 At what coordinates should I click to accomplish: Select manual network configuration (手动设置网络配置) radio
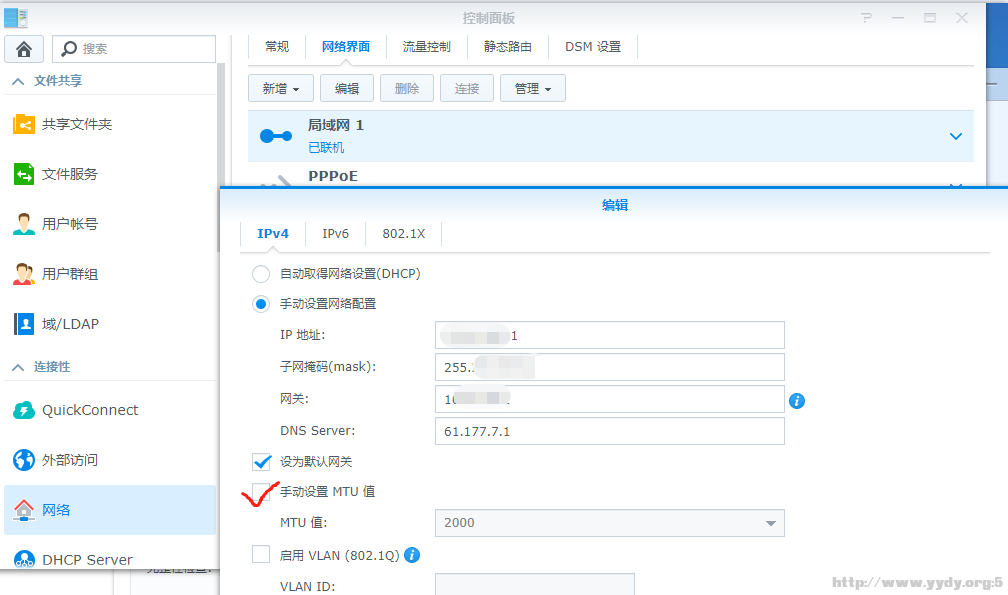pos(261,304)
